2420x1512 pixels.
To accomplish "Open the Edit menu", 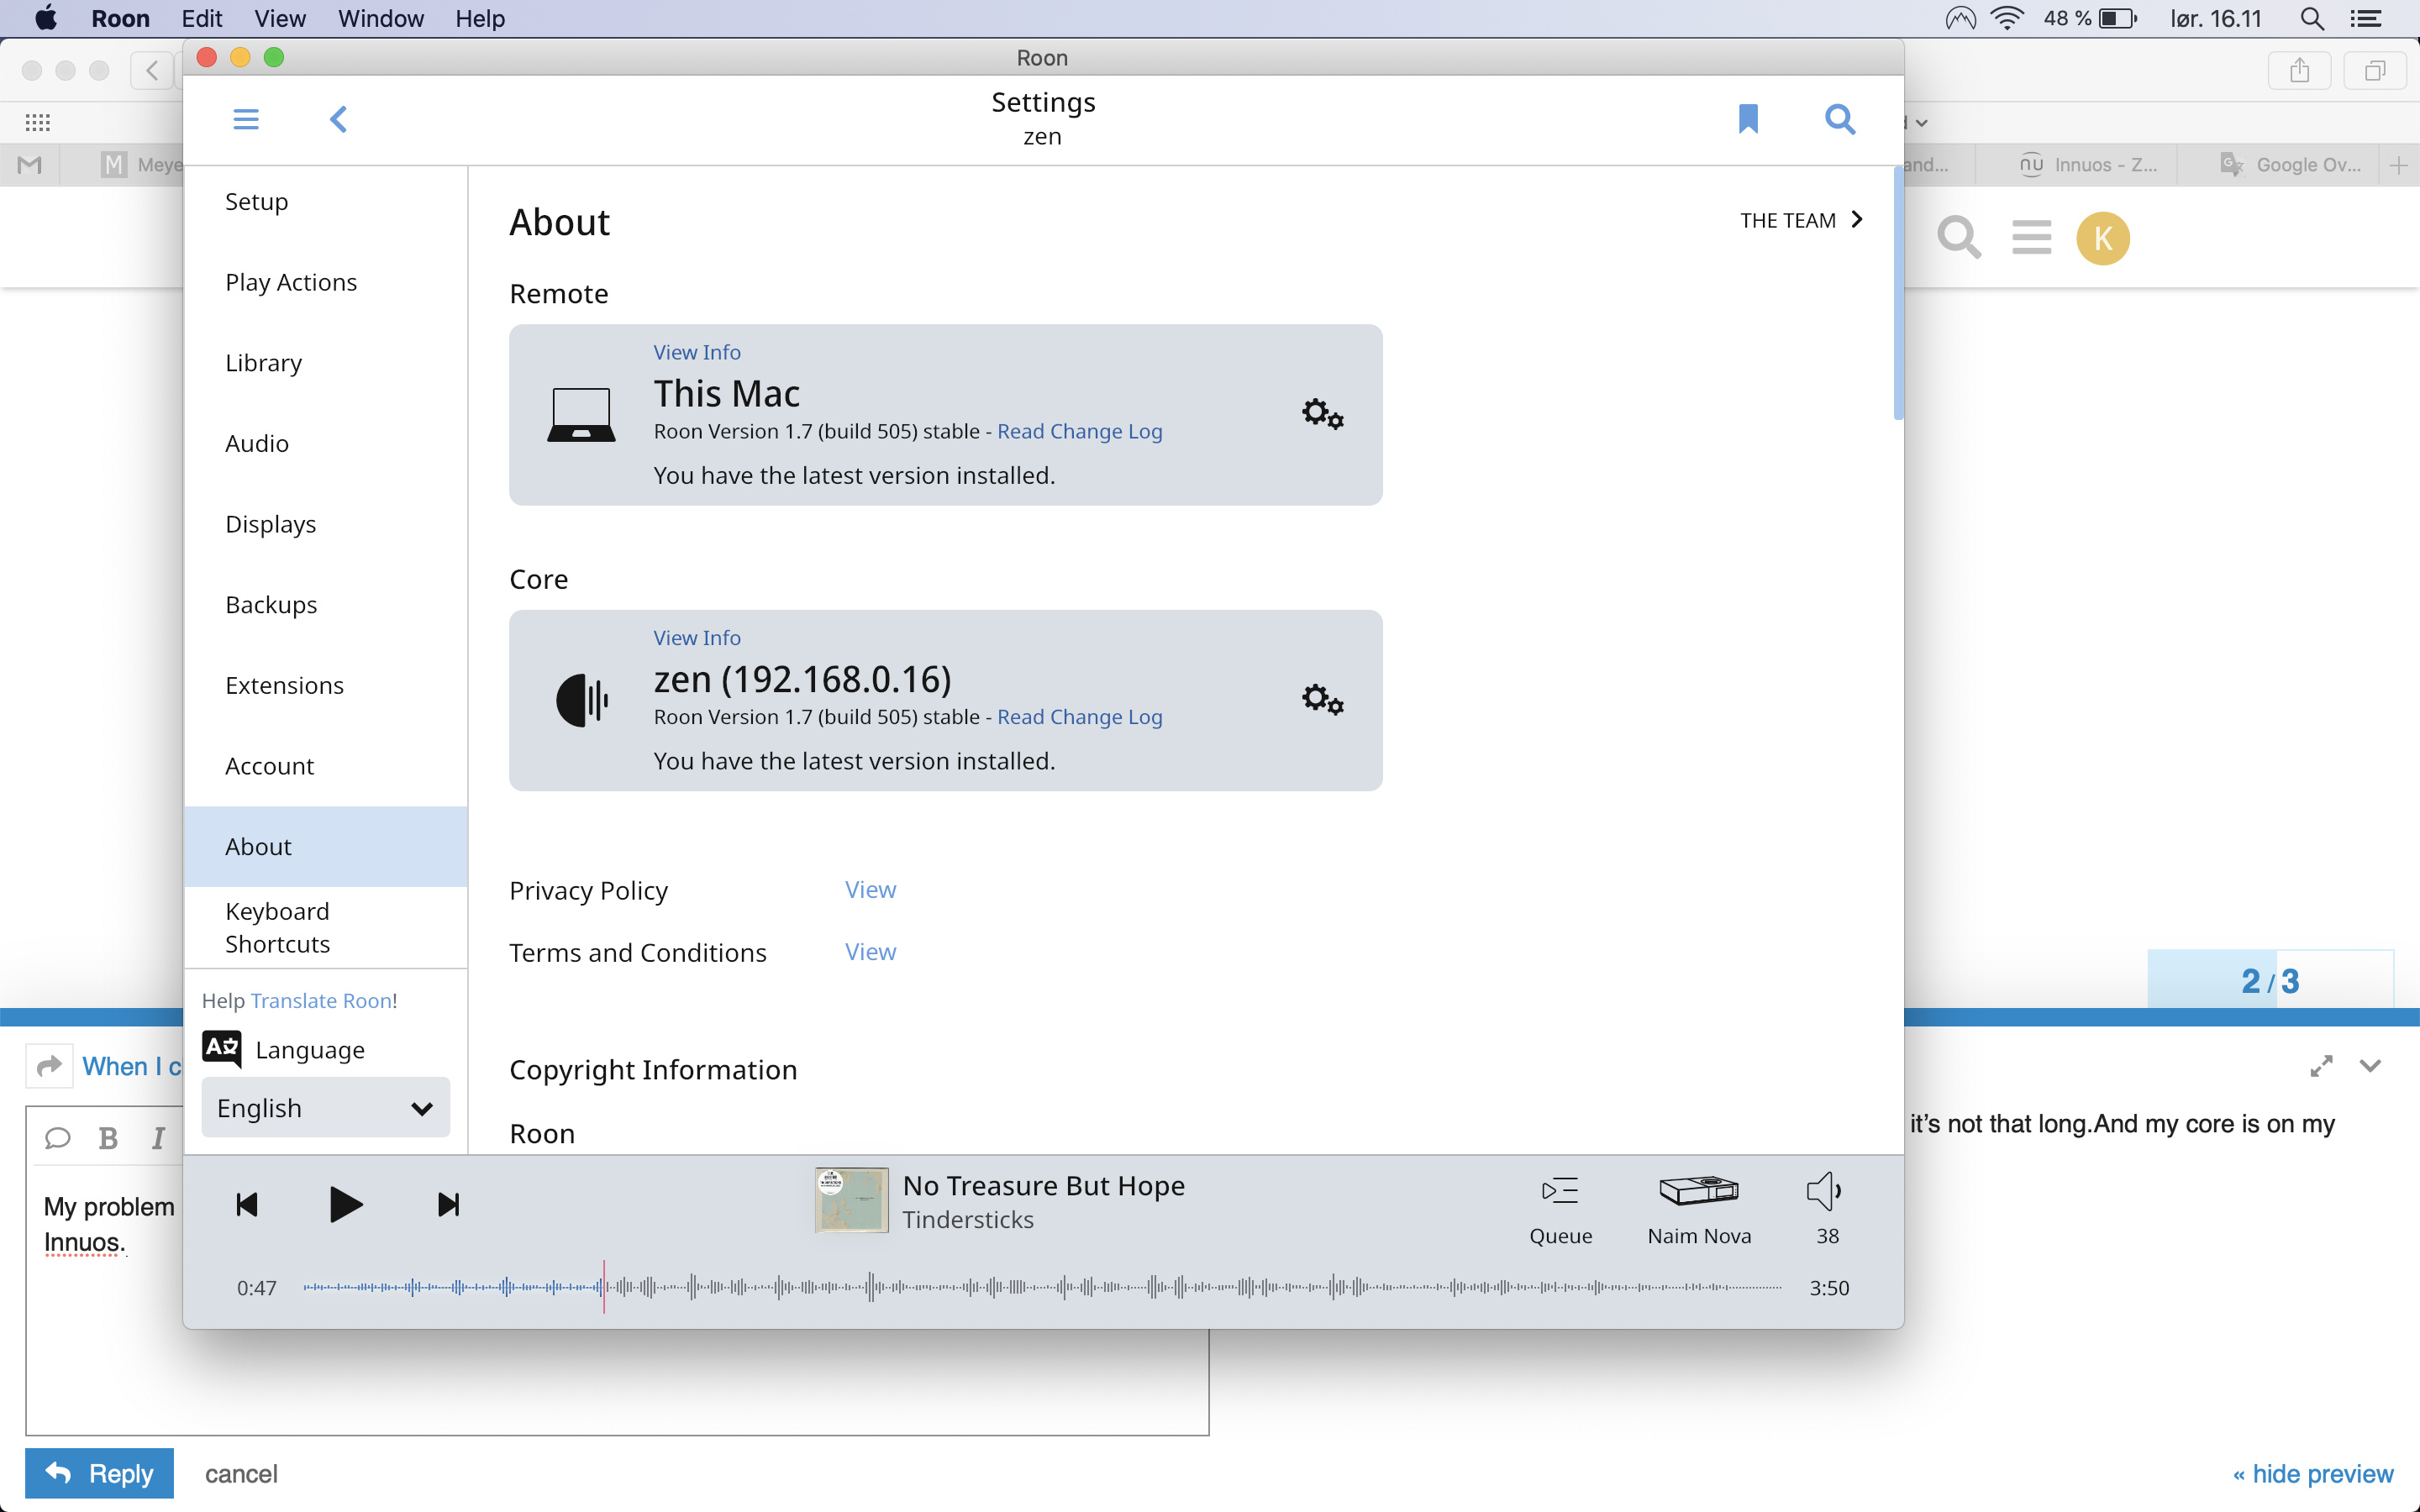I will click(x=202, y=19).
